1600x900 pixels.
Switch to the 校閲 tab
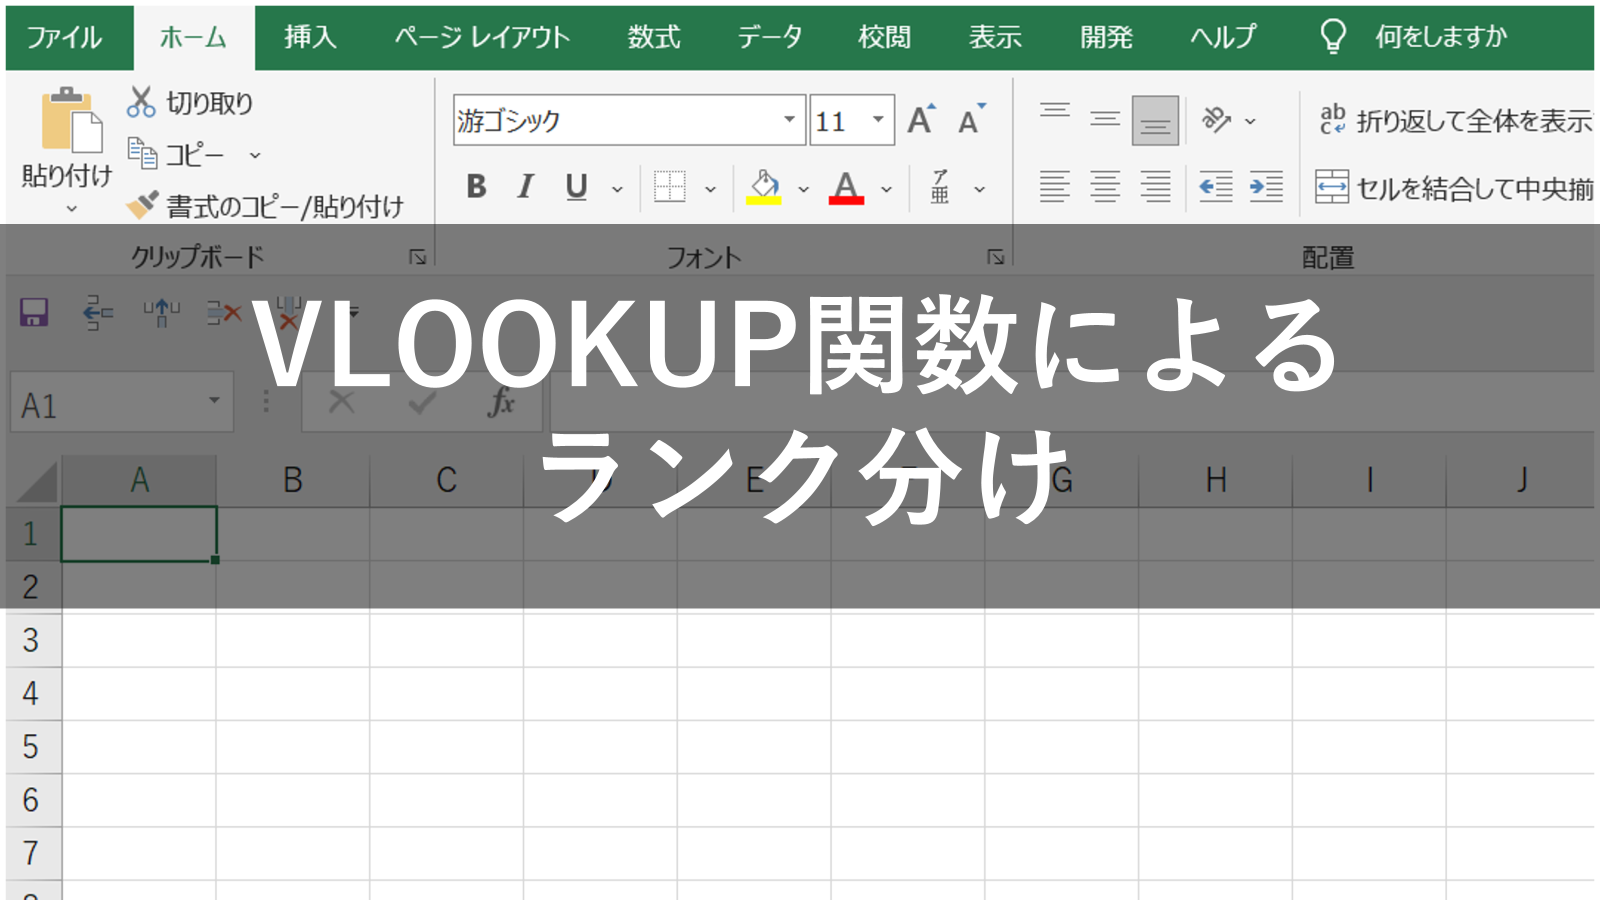[884, 37]
